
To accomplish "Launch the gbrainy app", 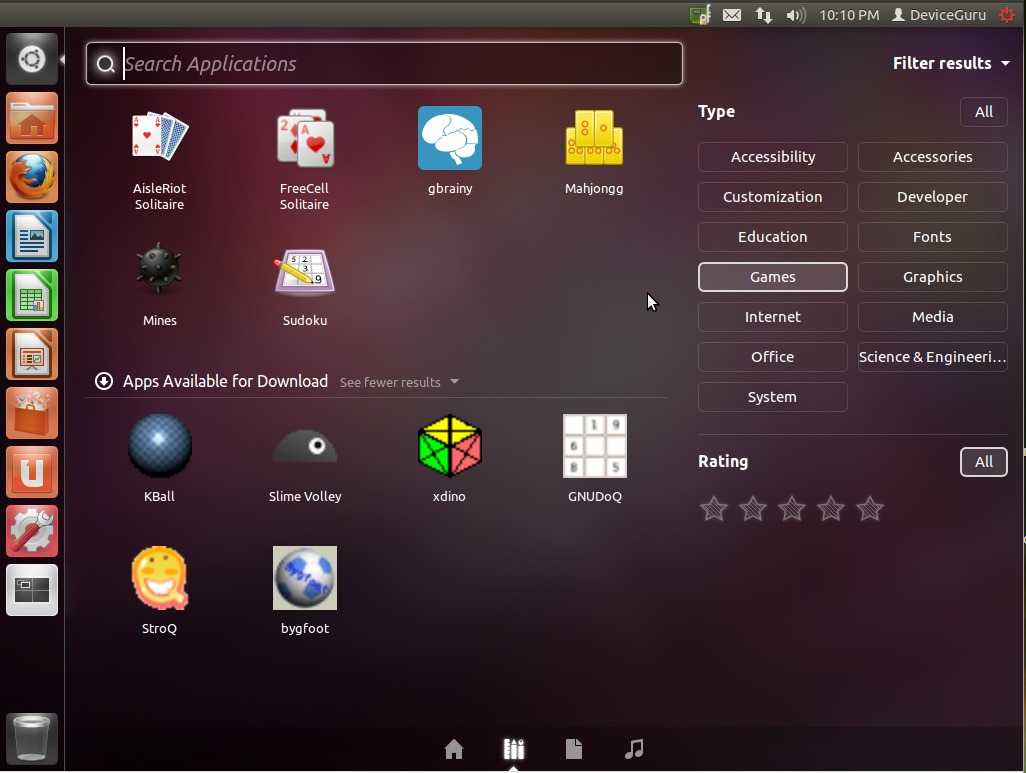I will [450, 151].
